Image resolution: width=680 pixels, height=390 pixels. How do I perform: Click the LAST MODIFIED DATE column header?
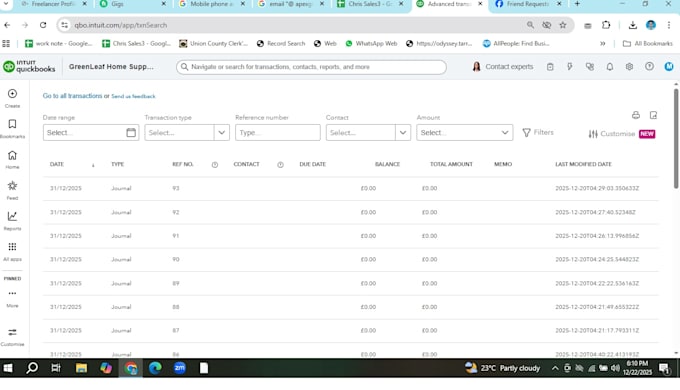pos(583,164)
